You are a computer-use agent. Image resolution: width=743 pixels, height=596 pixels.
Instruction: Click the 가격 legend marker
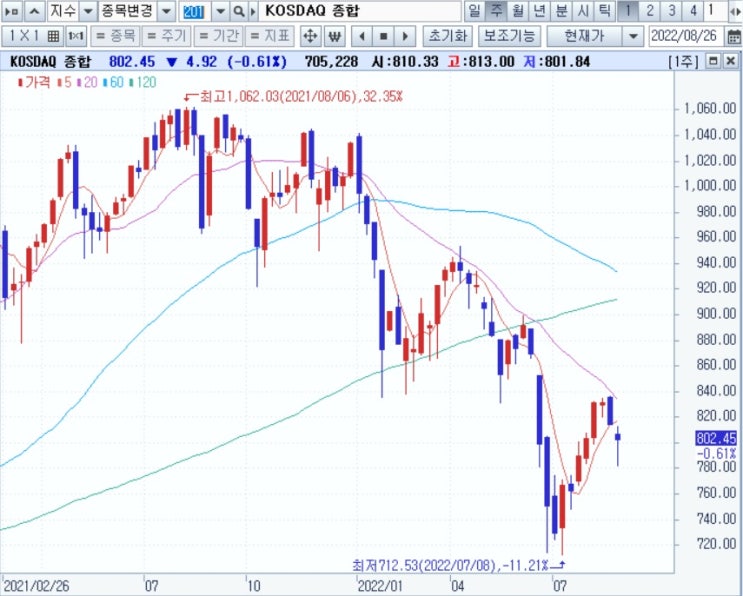34,82
